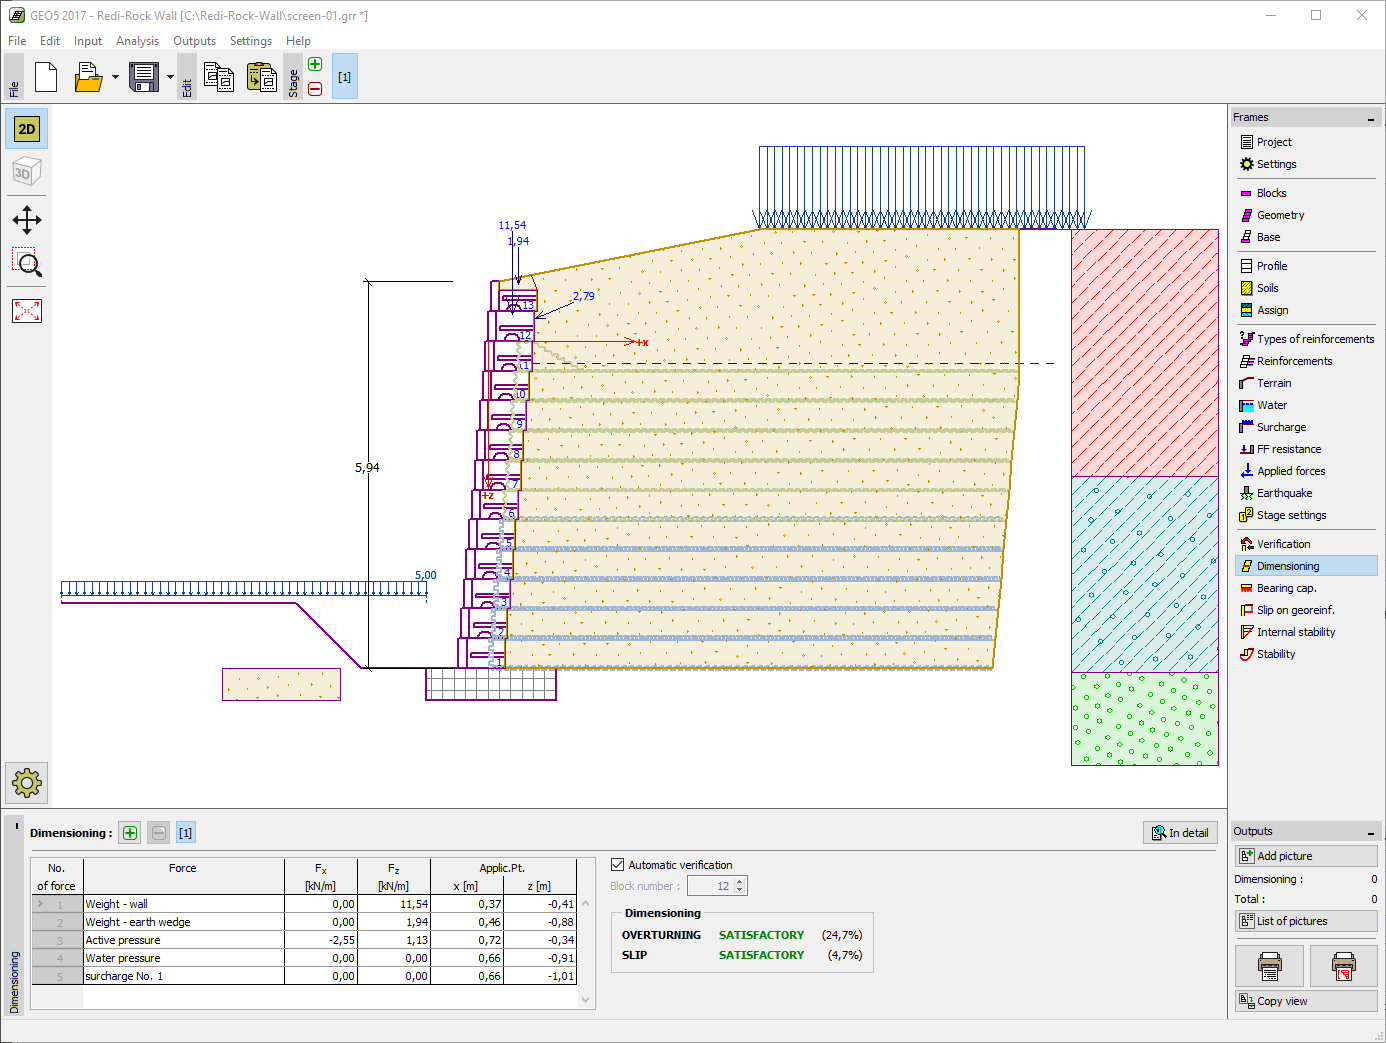Select the Pan tool in the left toolbar
Viewport: 1386px width, 1043px height.
(27, 220)
